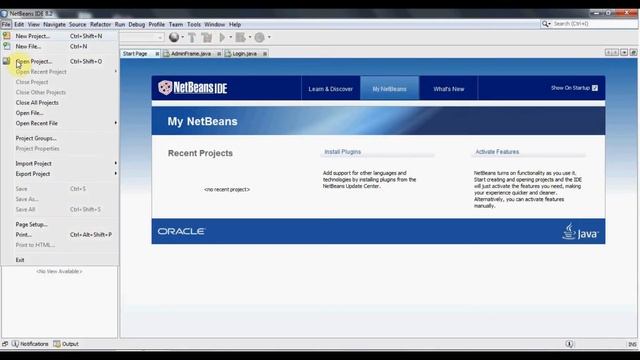Click the Install Plugins link
Screen dimensions: 640x360
coord(342,152)
